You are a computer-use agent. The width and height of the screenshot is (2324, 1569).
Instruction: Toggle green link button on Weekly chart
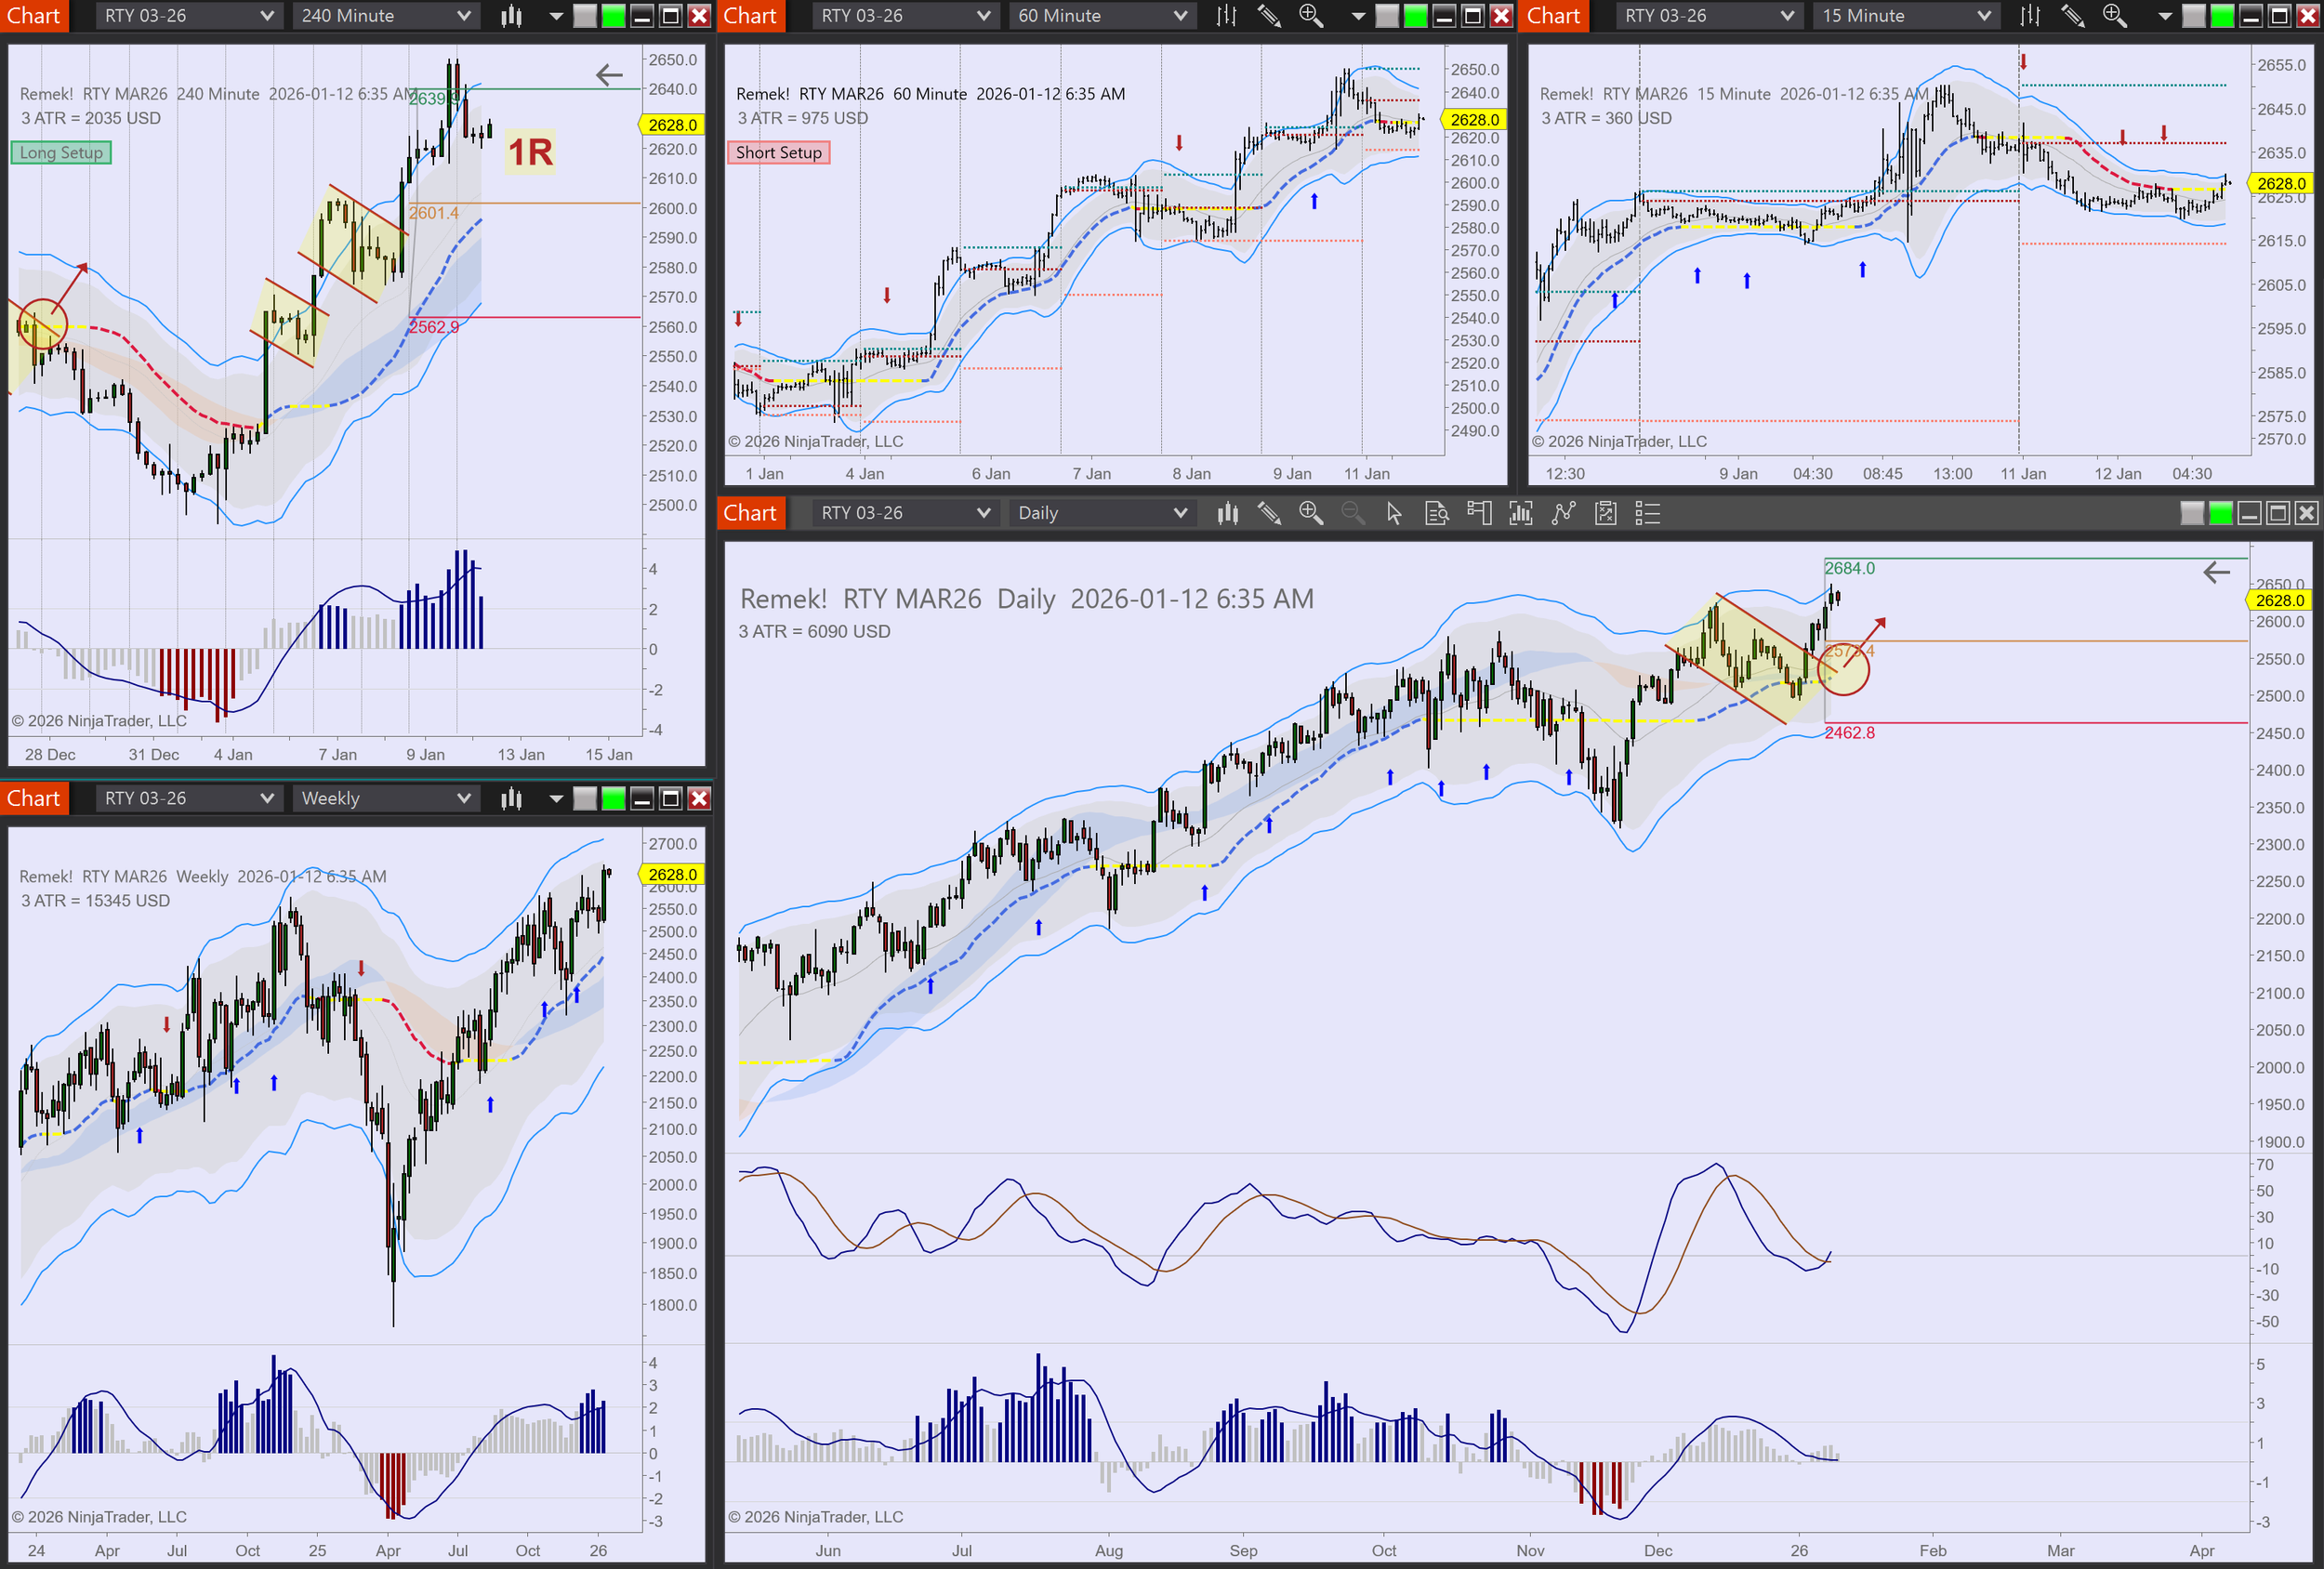coord(614,798)
